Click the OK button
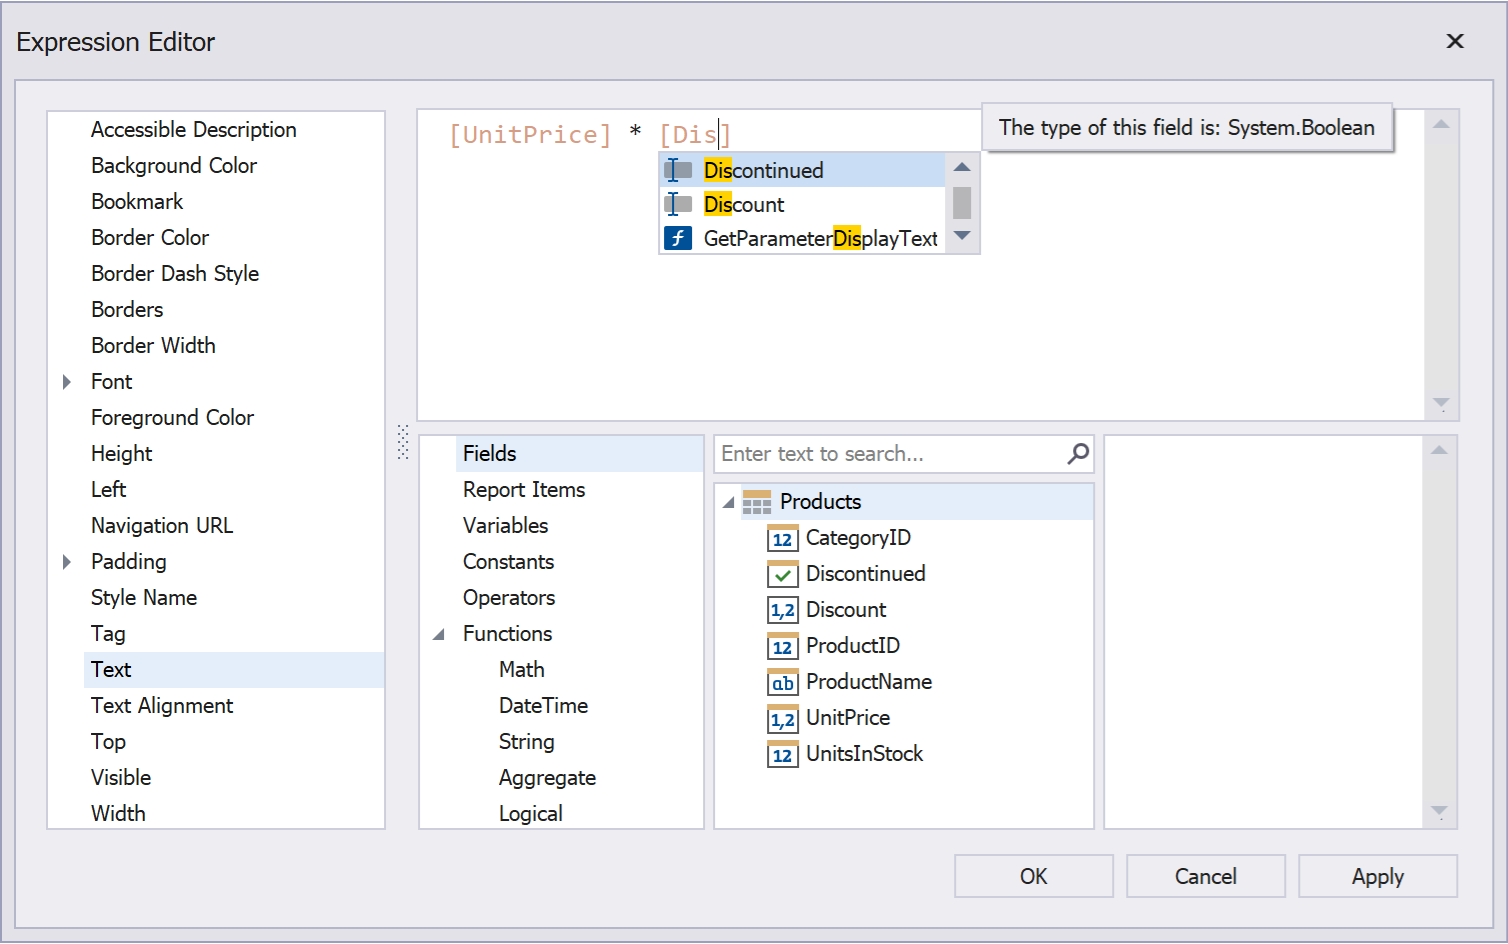This screenshot has width=1508, height=944. [1033, 876]
